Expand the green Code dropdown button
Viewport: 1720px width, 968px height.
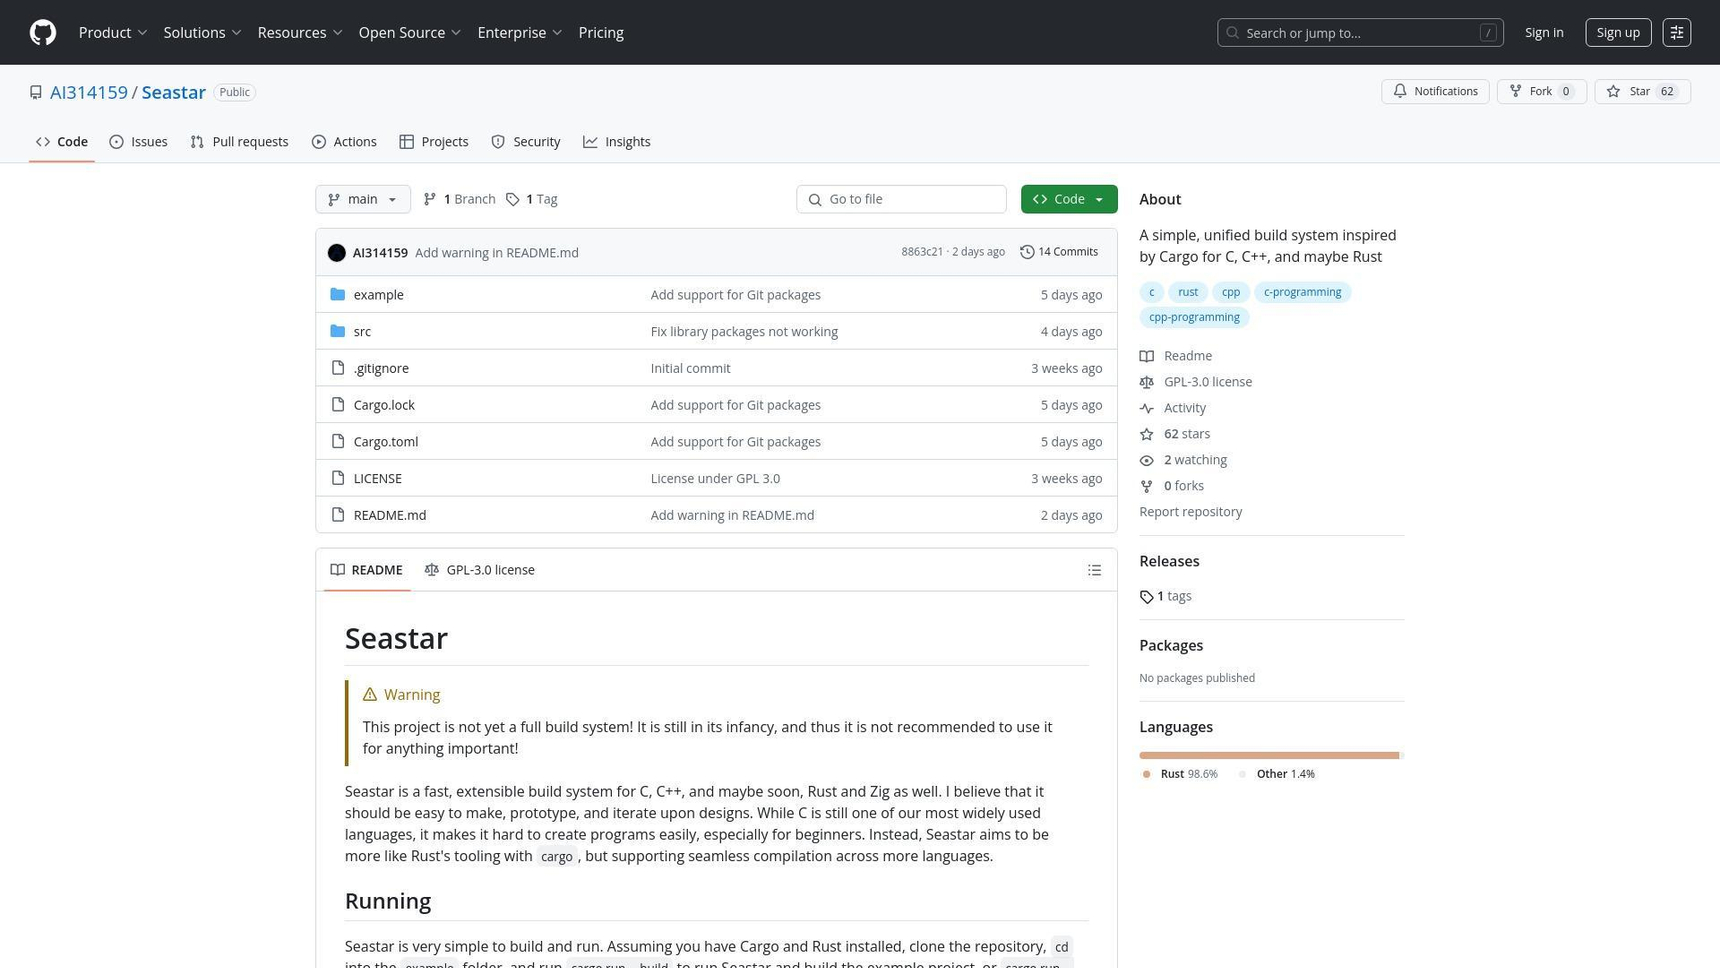1069,199
